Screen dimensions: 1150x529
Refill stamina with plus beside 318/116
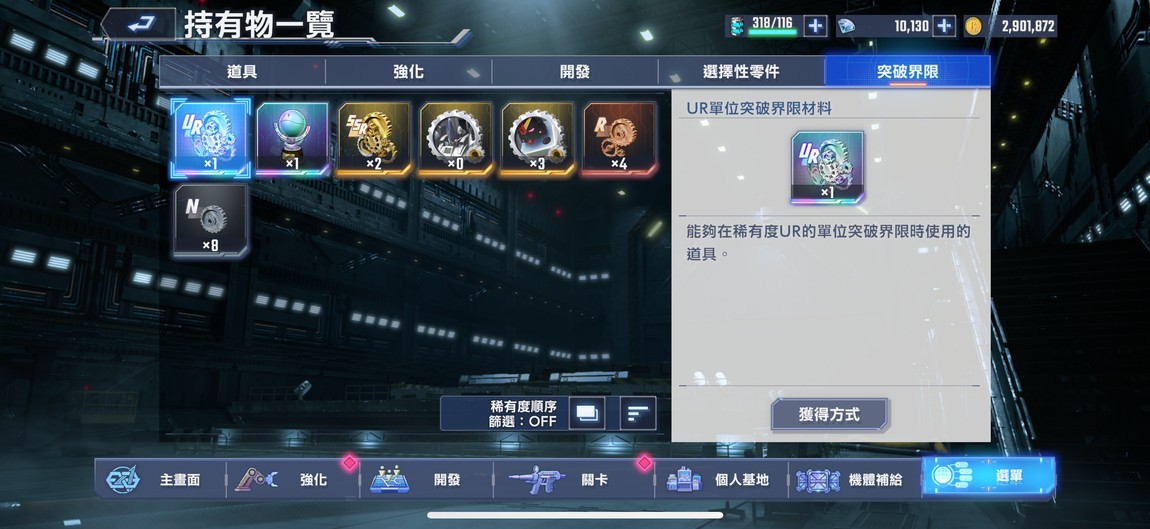[815, 26]
